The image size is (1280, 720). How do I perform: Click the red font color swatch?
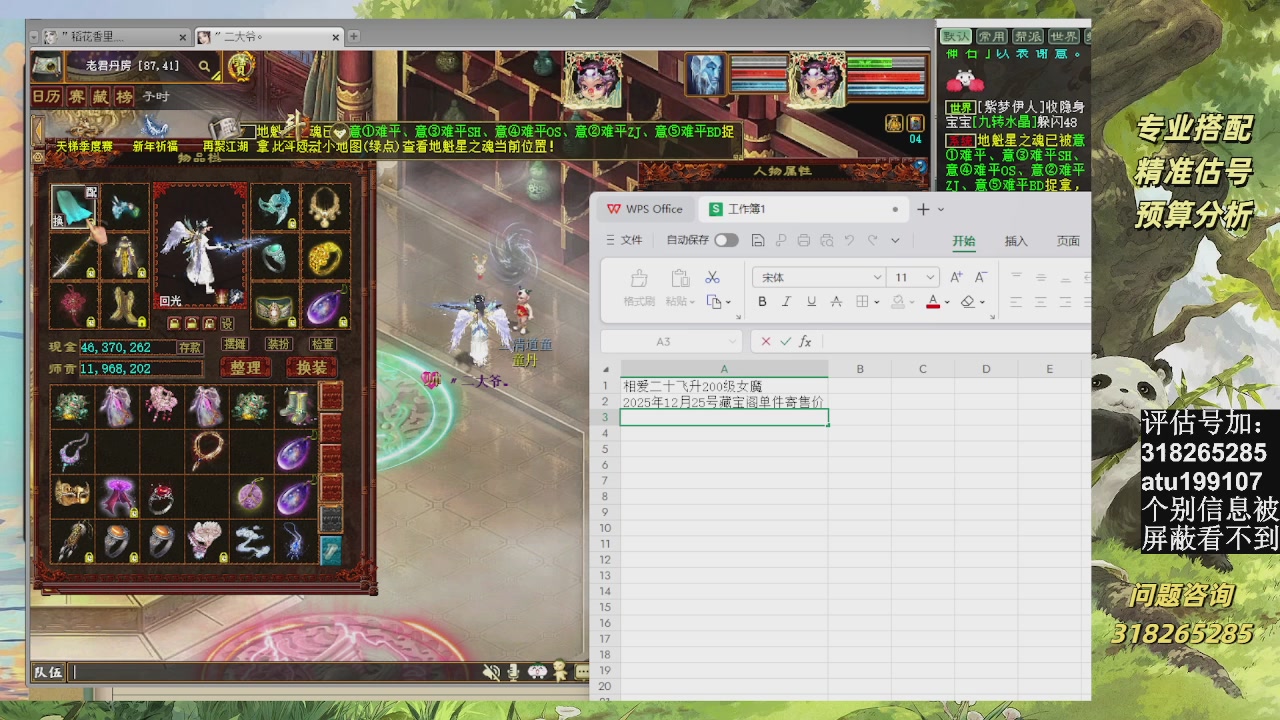(932, 302)
